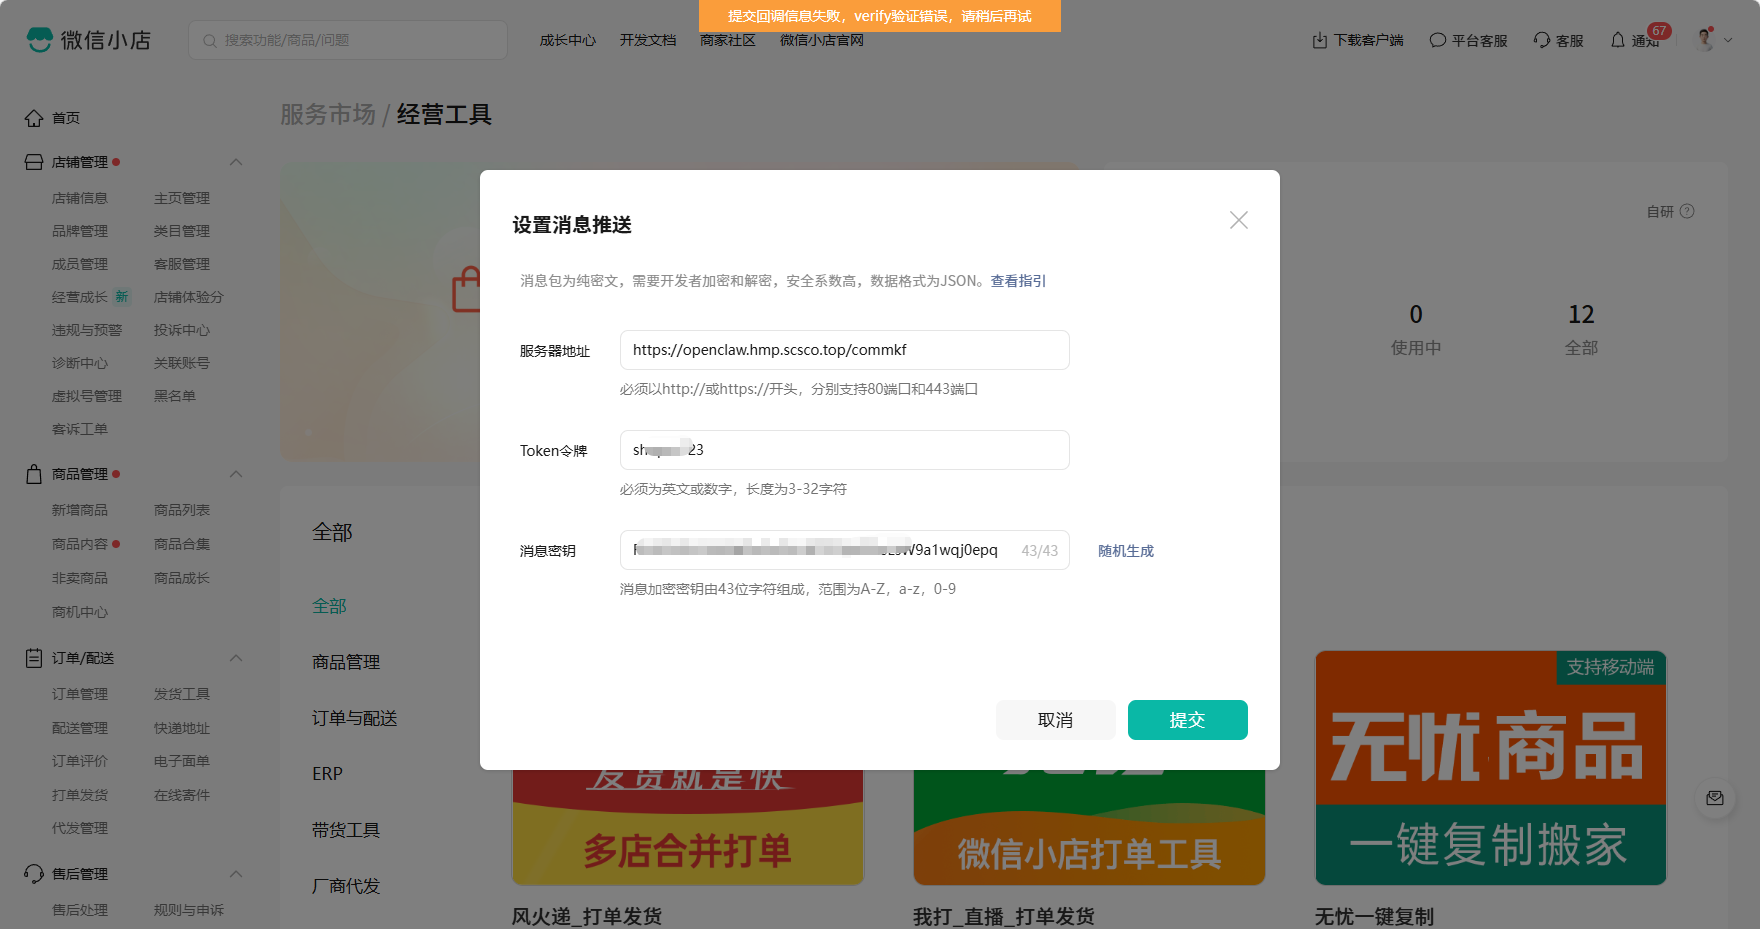Screen dimensions: 1760x929
Task: Open 电子面单 in sidebar
Action: (182, 761)
